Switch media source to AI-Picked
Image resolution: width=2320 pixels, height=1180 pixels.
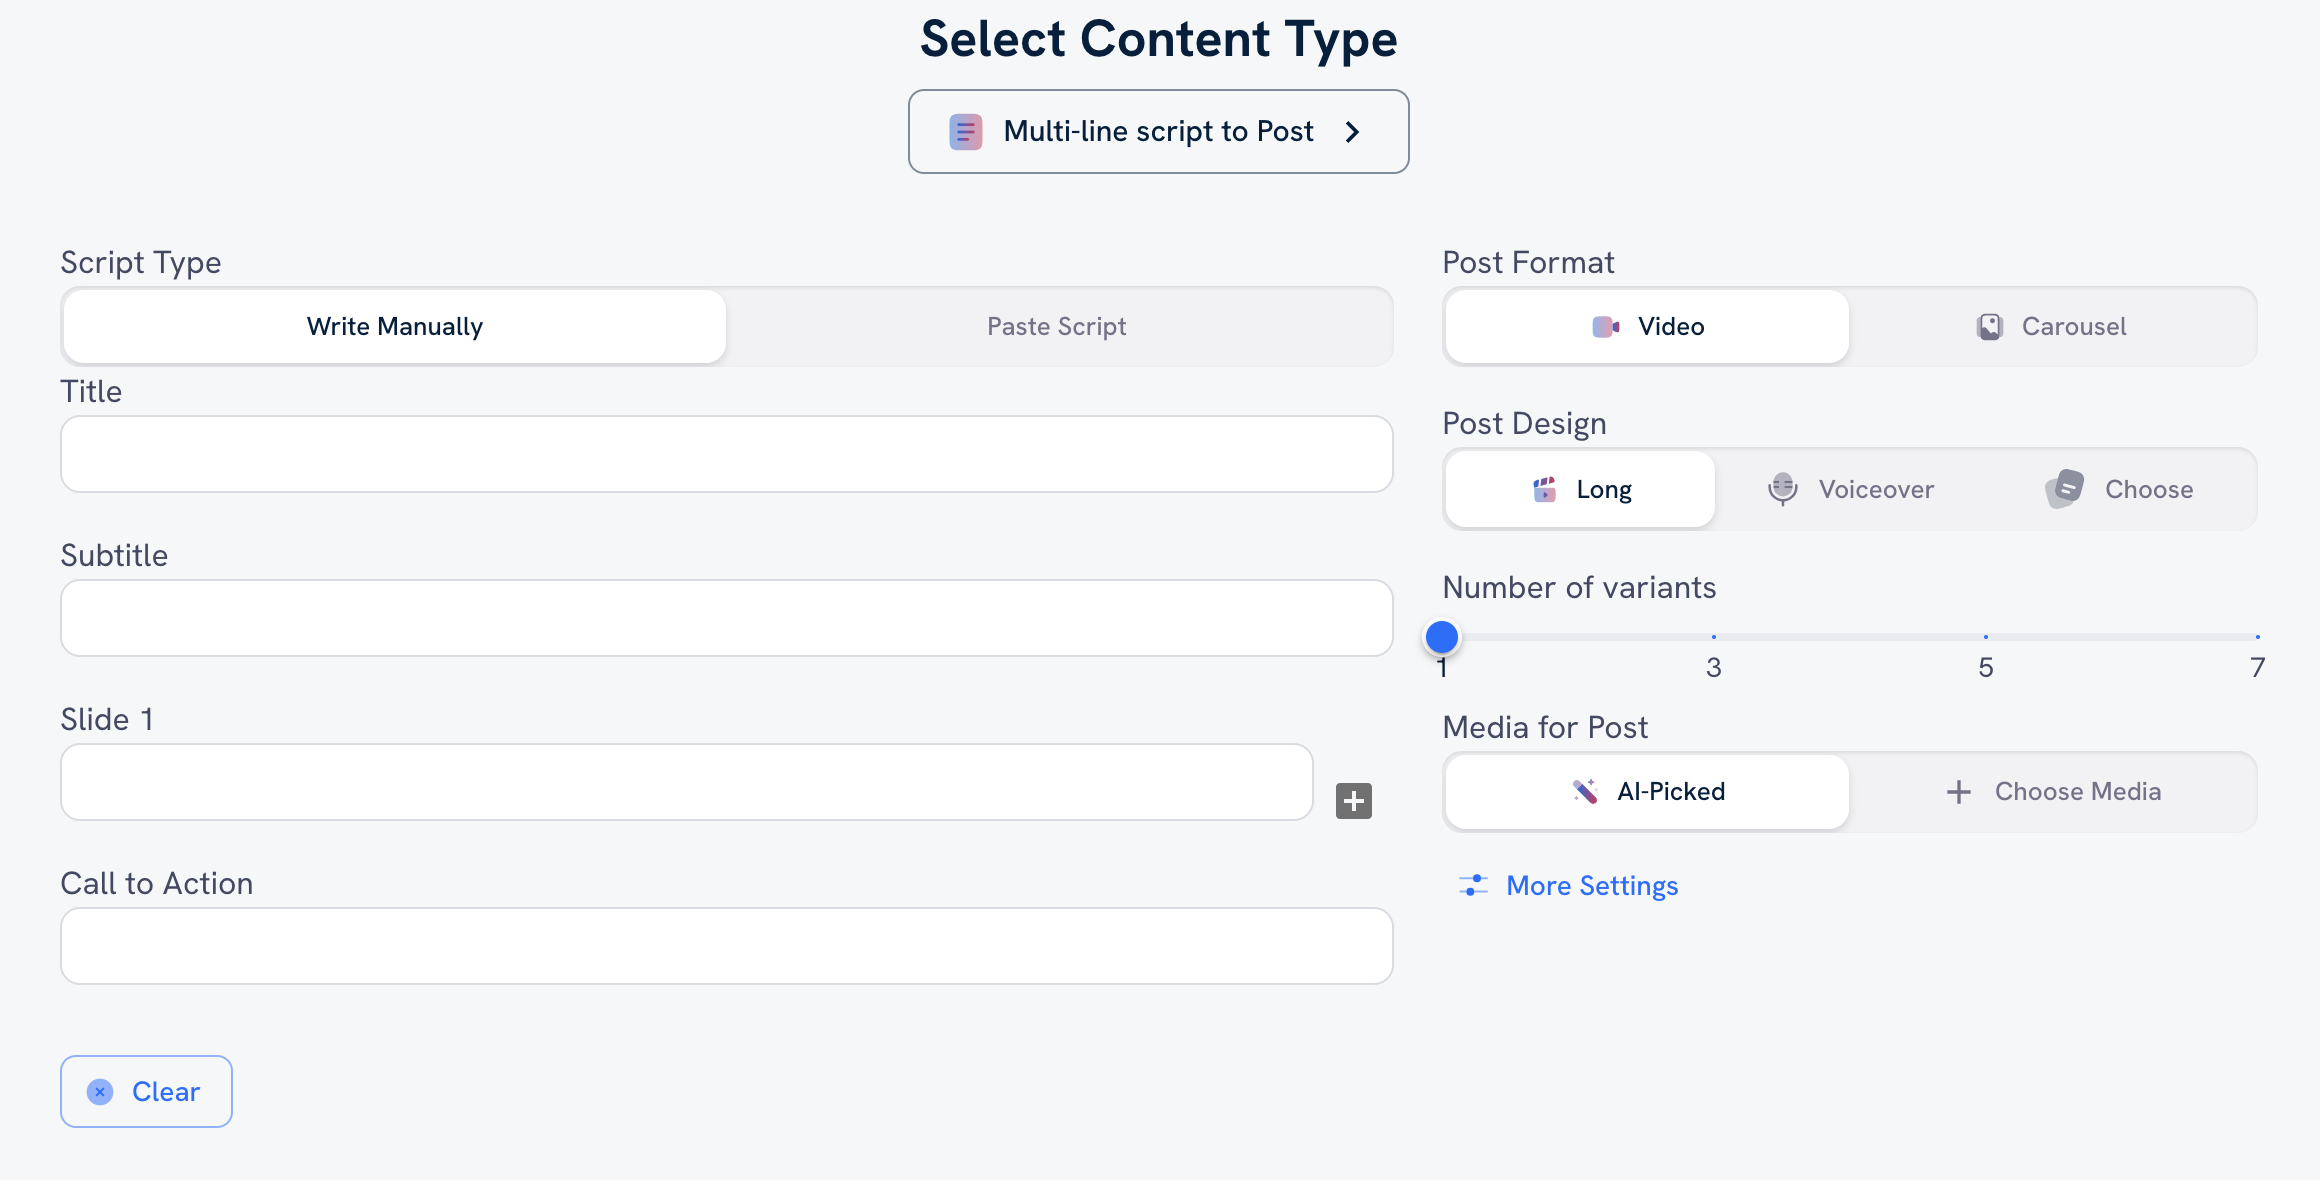click(1646, 791)
